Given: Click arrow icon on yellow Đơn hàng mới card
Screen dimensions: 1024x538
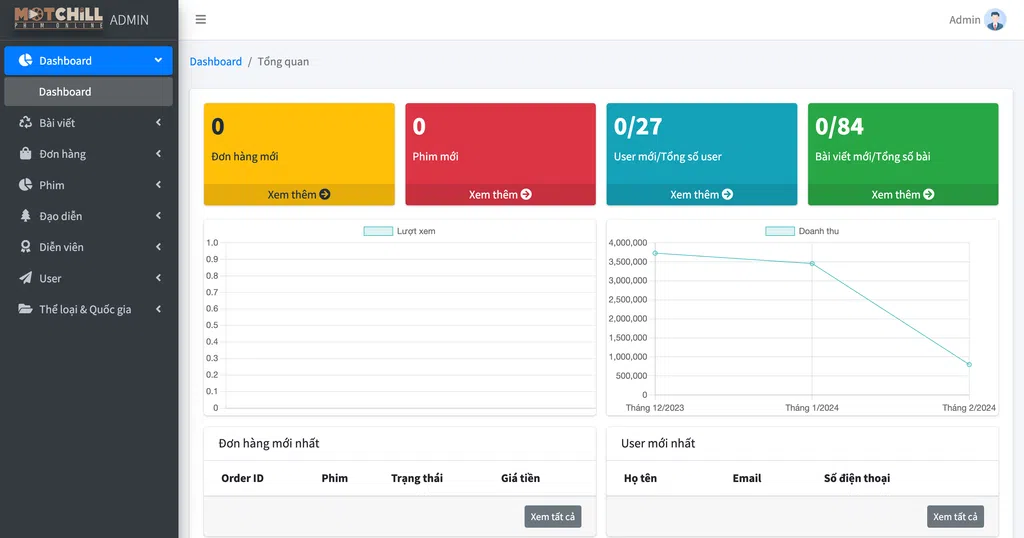Looking at the screenshot, I should 325,195.
